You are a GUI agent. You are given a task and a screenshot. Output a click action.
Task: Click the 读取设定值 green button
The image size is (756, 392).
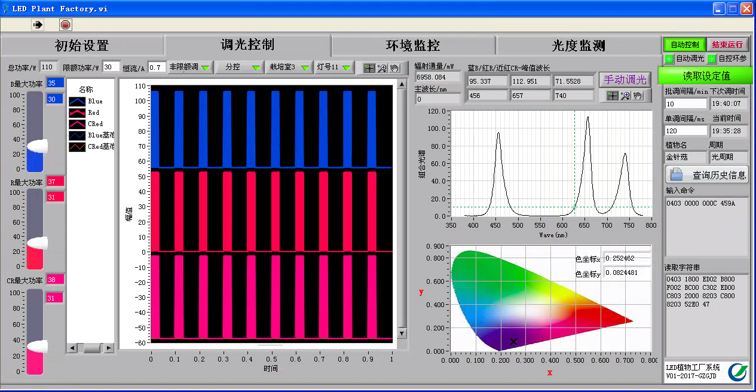[706, 76]
